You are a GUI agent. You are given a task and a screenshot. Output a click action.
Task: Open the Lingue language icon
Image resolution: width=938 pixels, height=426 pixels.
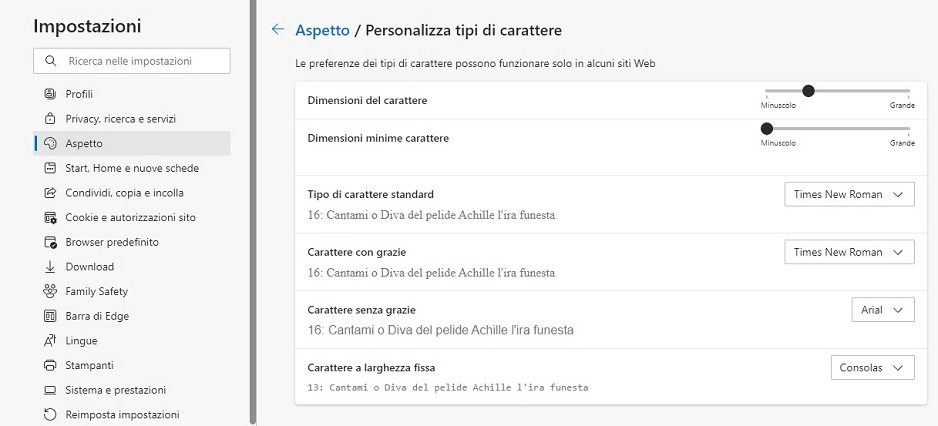click(50, 340)
